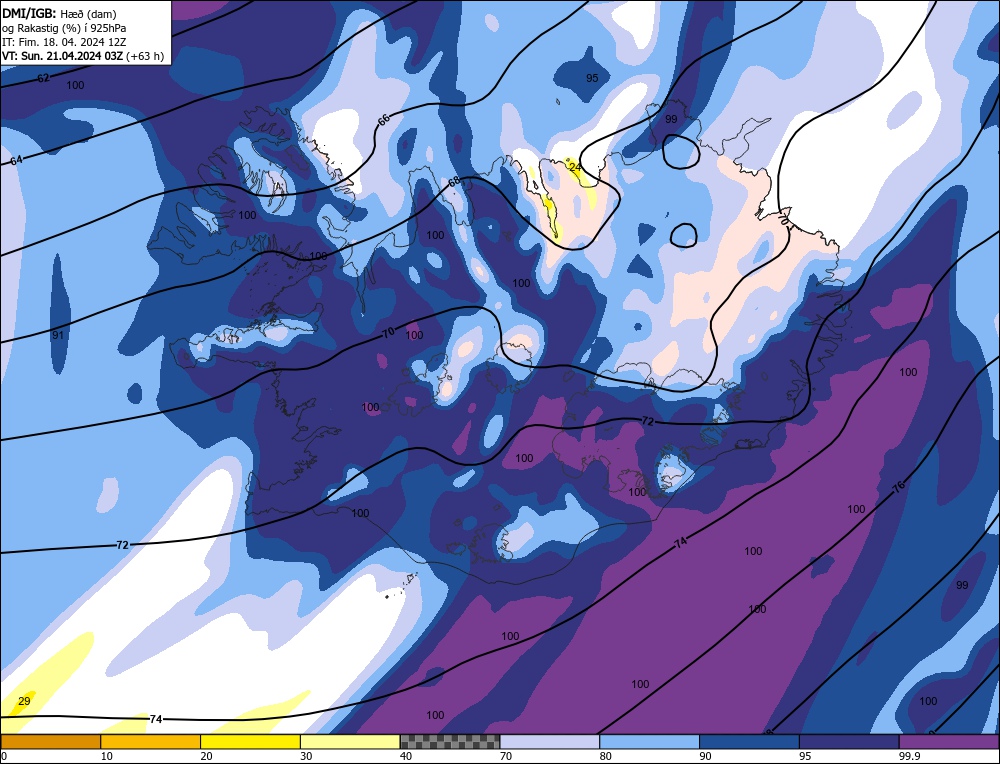Click the legend tick label '10'
This screenshot has width=1000, height=764.
coord(106,756)
